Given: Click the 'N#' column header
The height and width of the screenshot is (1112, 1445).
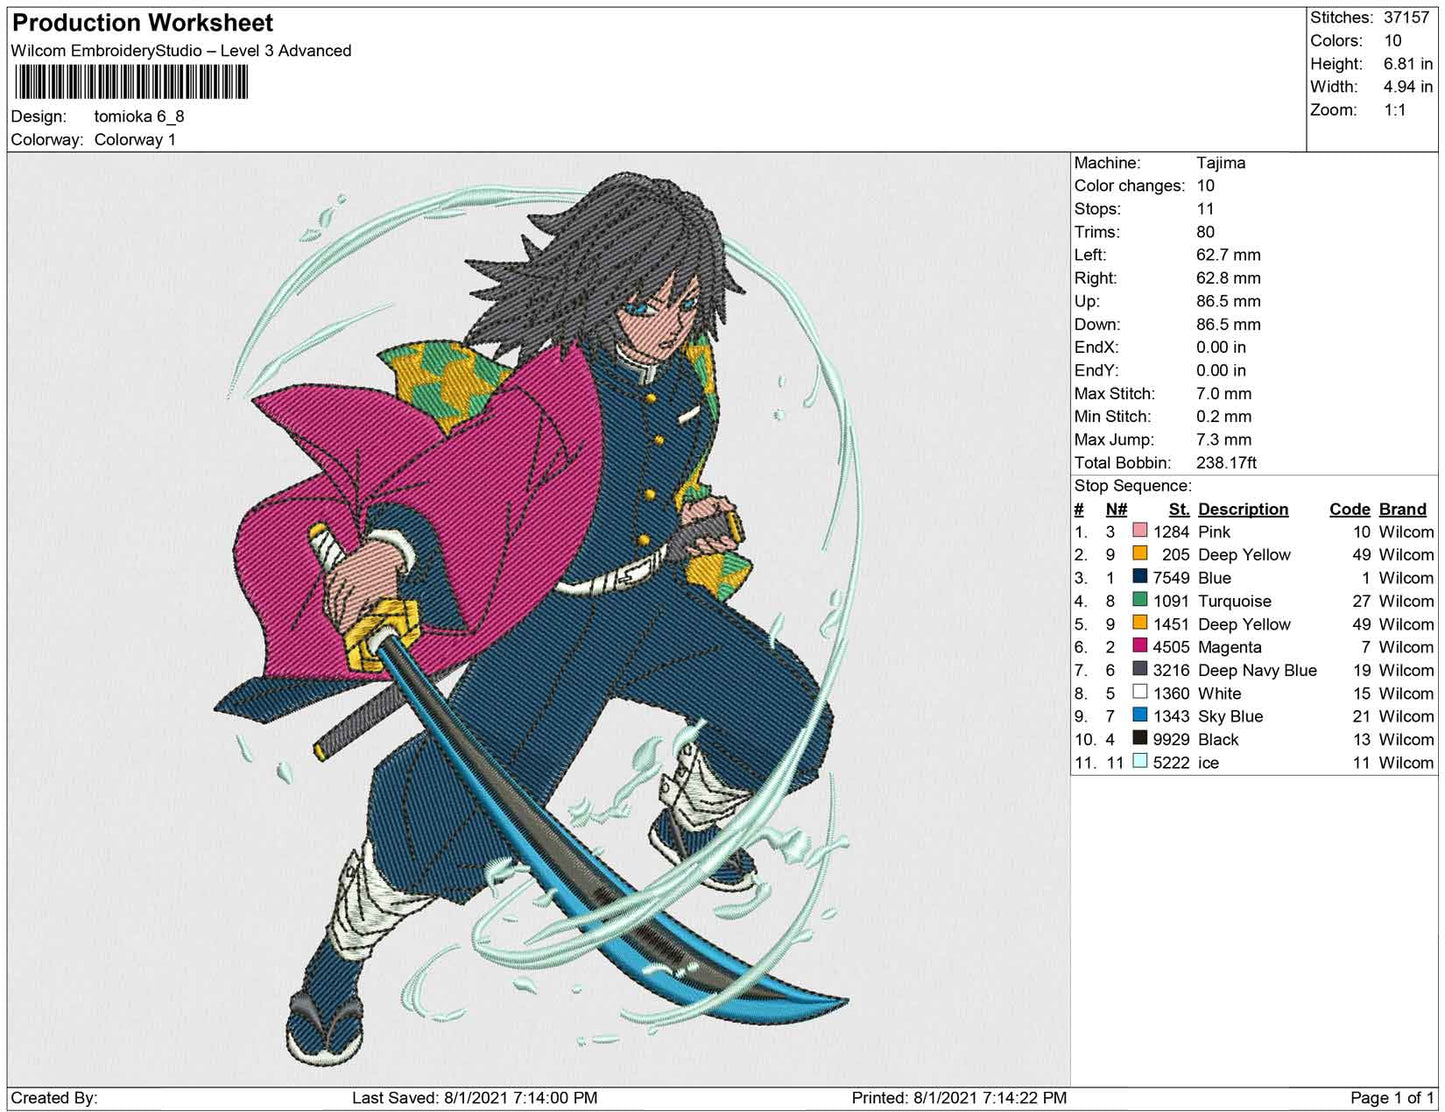Looking at the screenshot, I should point(1116,509).
